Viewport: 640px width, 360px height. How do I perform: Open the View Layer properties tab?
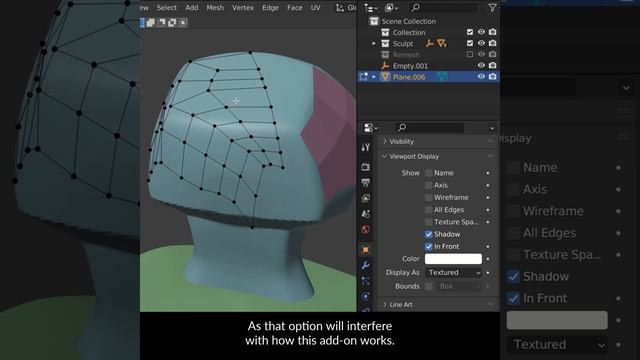[366, 198]
